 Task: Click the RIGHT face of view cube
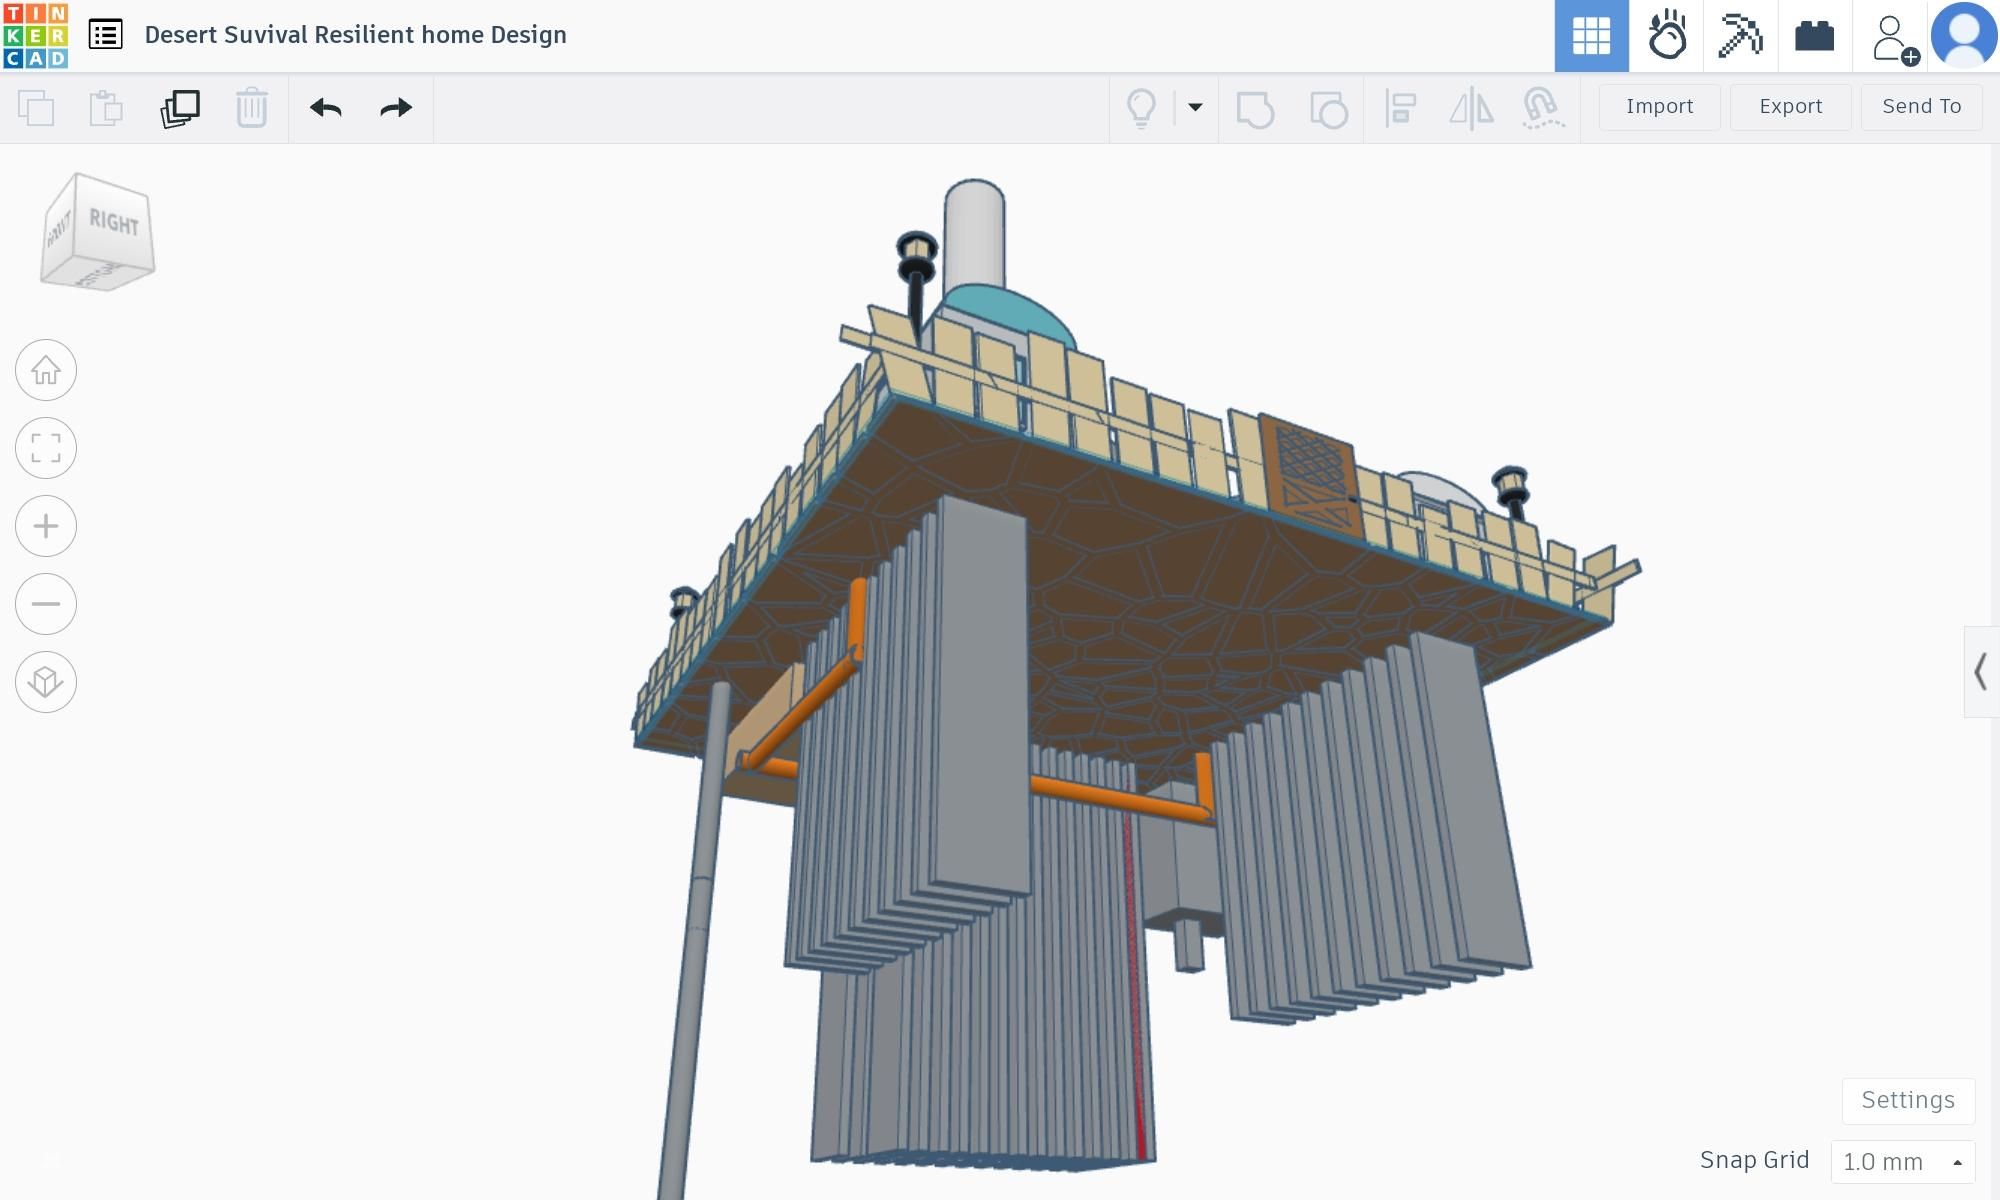point(114,223)
